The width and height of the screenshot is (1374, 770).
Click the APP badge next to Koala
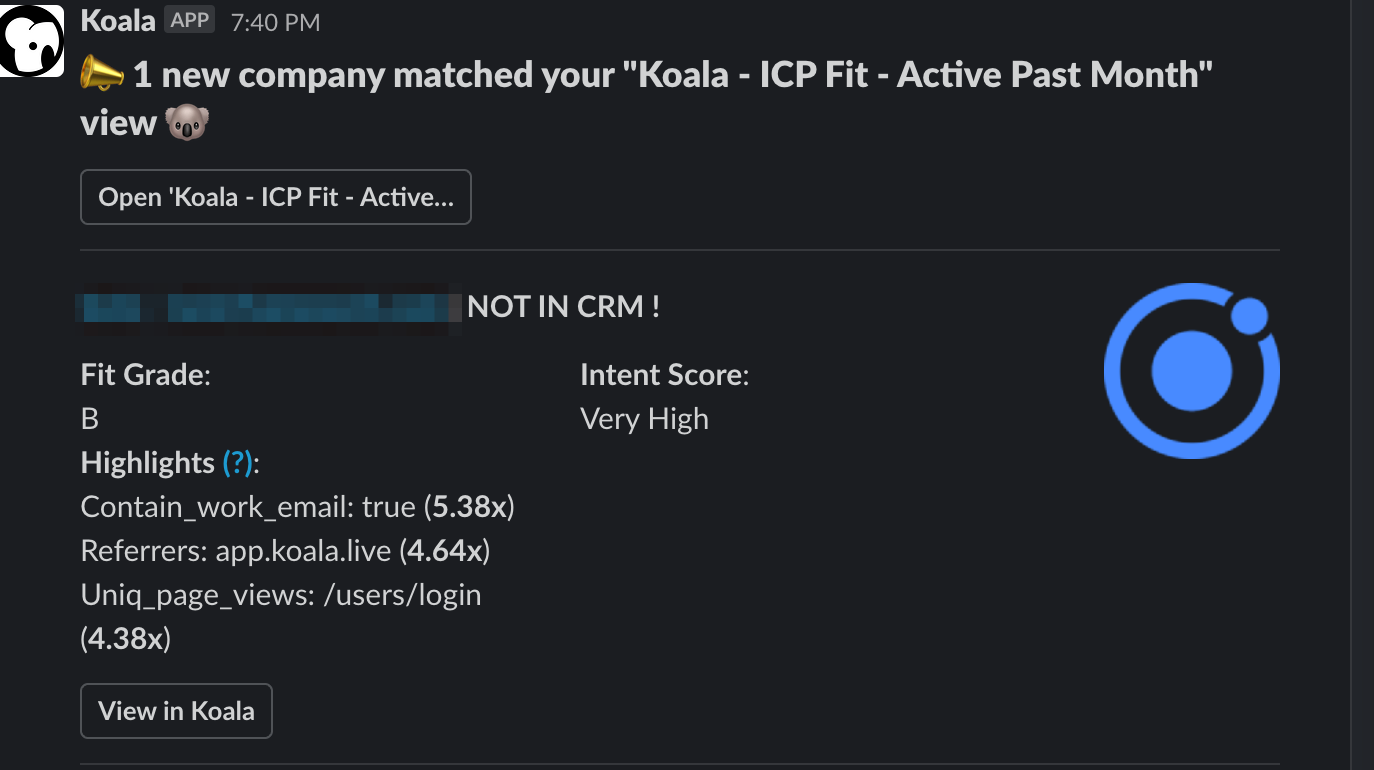pos(190,20)
